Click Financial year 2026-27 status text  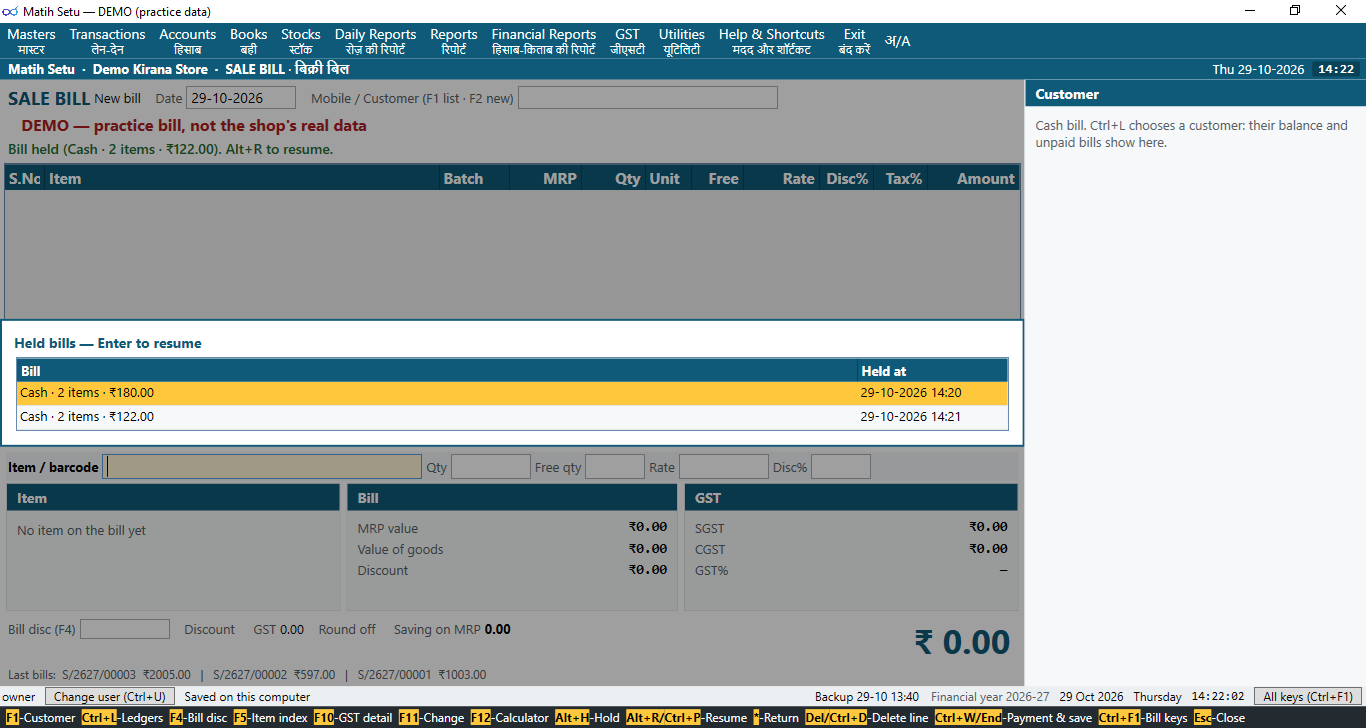990,696
